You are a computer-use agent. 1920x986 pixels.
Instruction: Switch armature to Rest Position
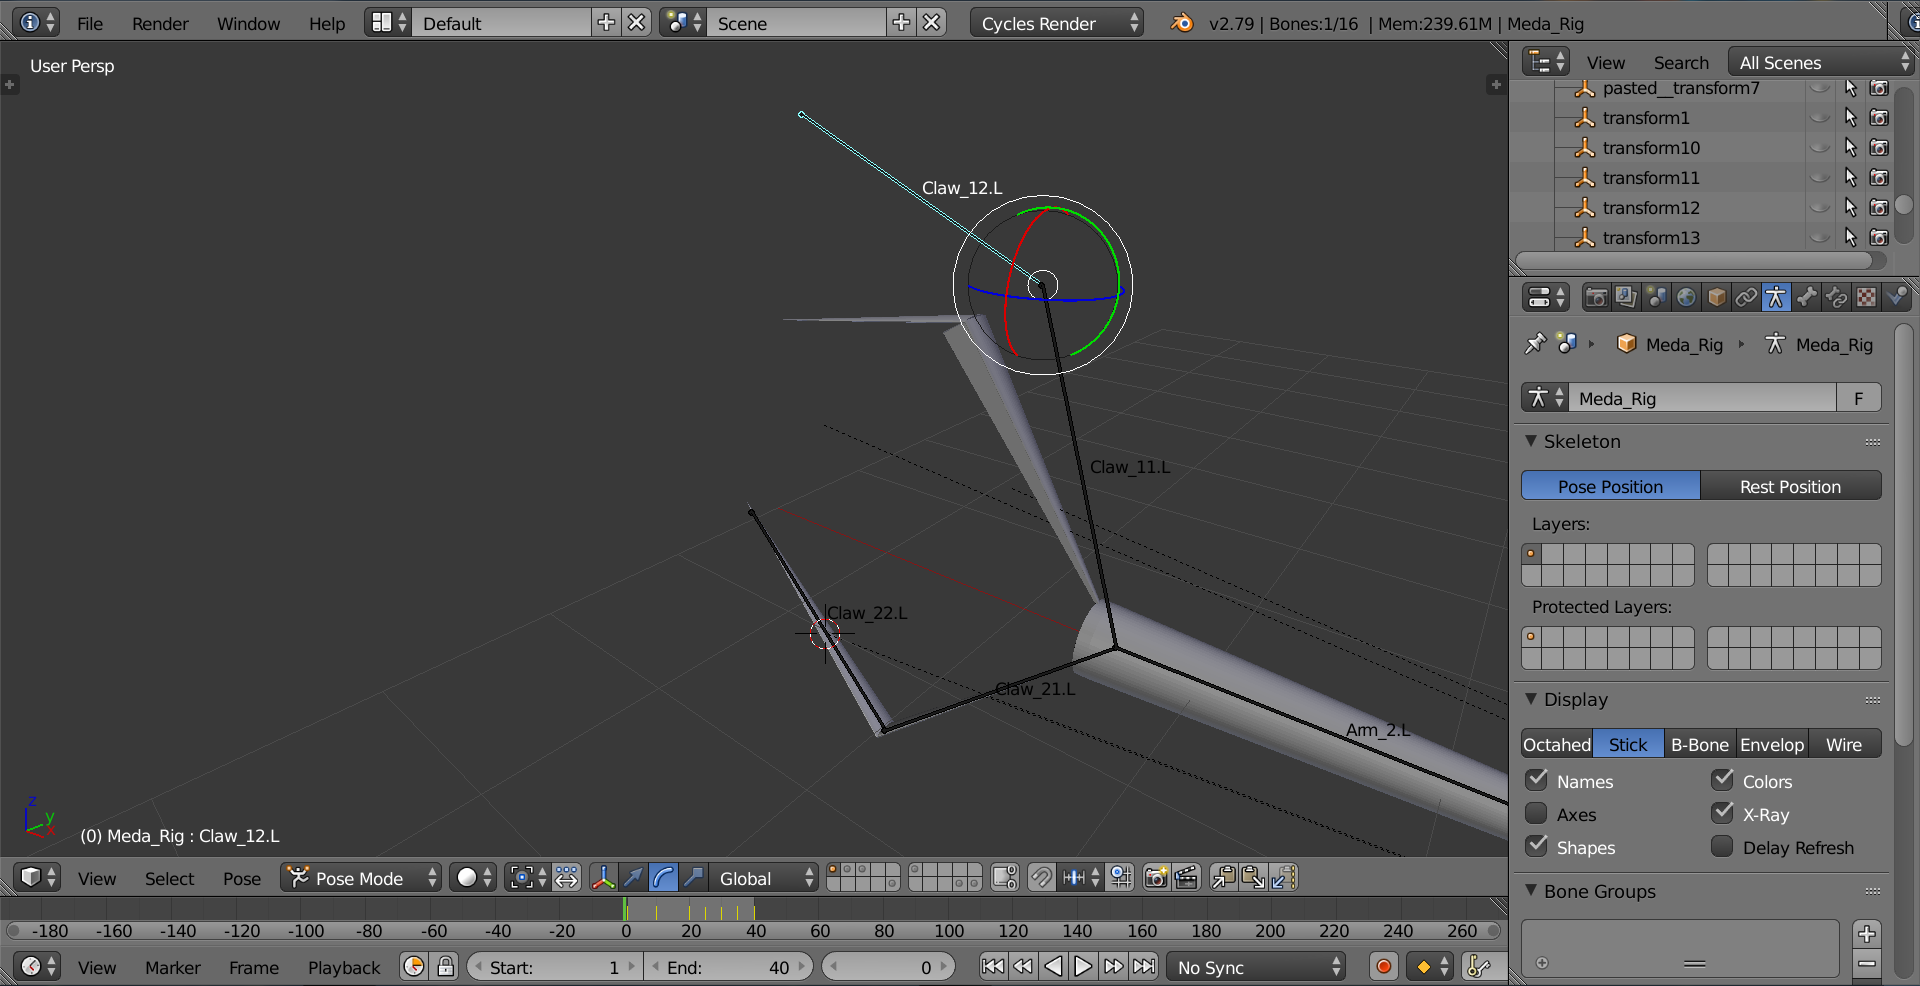(x=1790, y=486)
